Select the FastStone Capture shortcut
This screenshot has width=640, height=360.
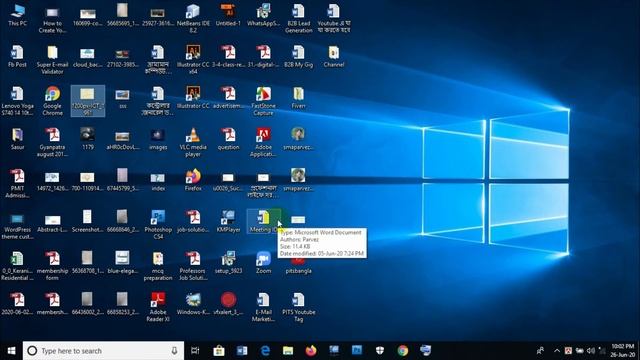pos(263,101)
